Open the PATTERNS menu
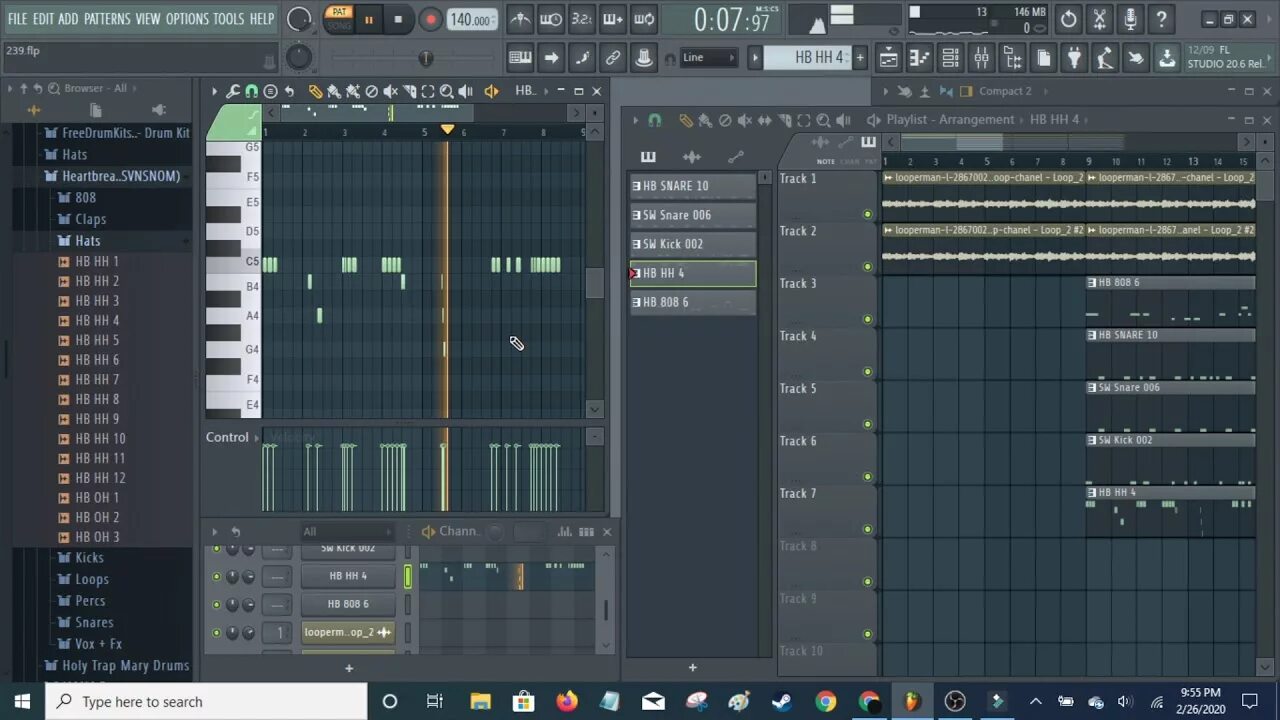Viewport: 1280px width, 720px height. point(107,19)
